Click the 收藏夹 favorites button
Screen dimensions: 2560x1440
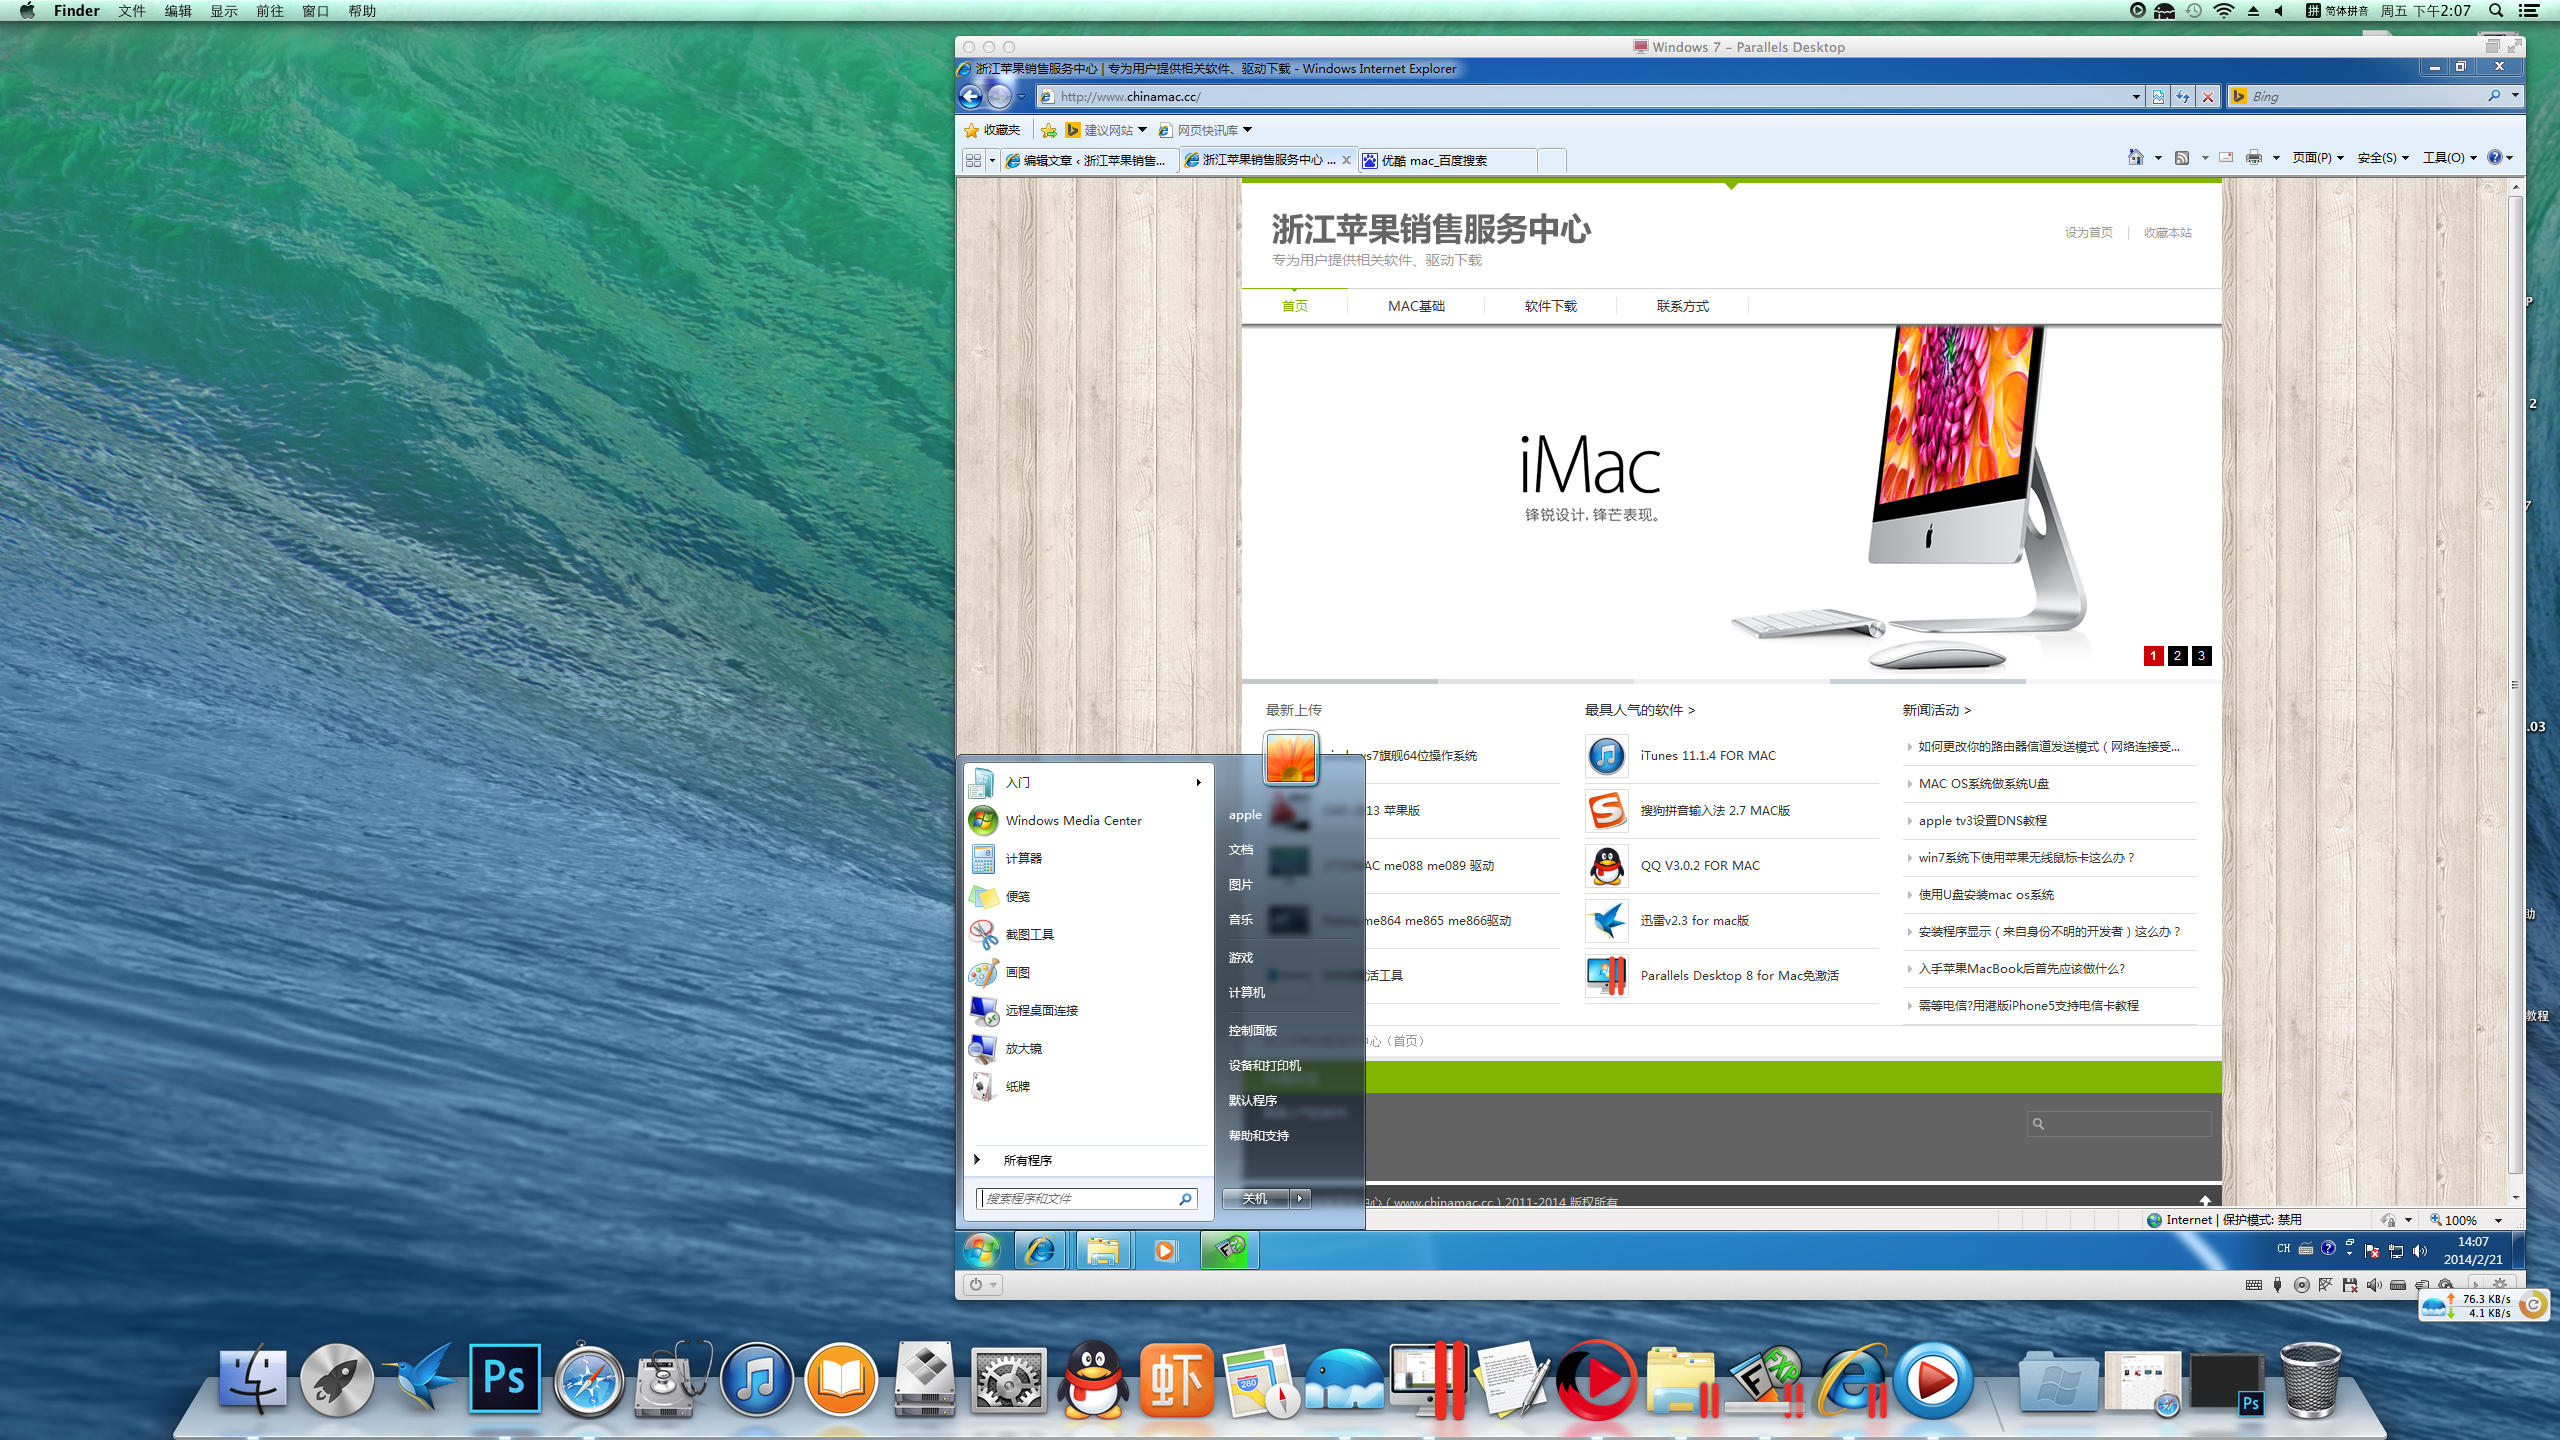coord(992,130)
